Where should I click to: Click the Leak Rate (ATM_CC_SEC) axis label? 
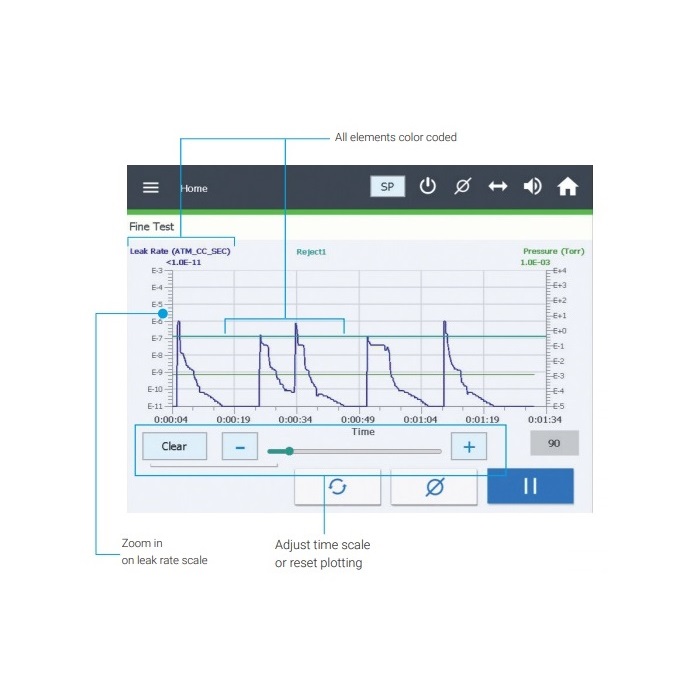[180, 251]
